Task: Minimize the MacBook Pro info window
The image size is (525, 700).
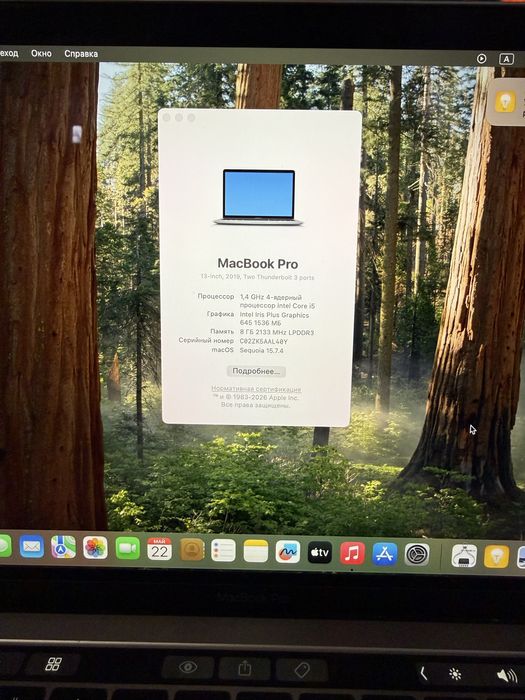Action: (x=179, y=117)
